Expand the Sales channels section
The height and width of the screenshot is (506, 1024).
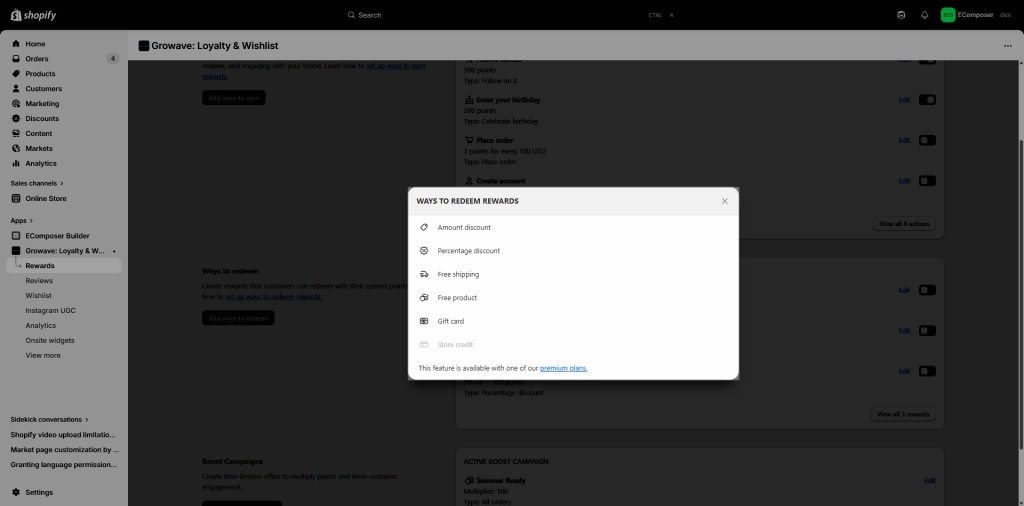tap(37, 183)
